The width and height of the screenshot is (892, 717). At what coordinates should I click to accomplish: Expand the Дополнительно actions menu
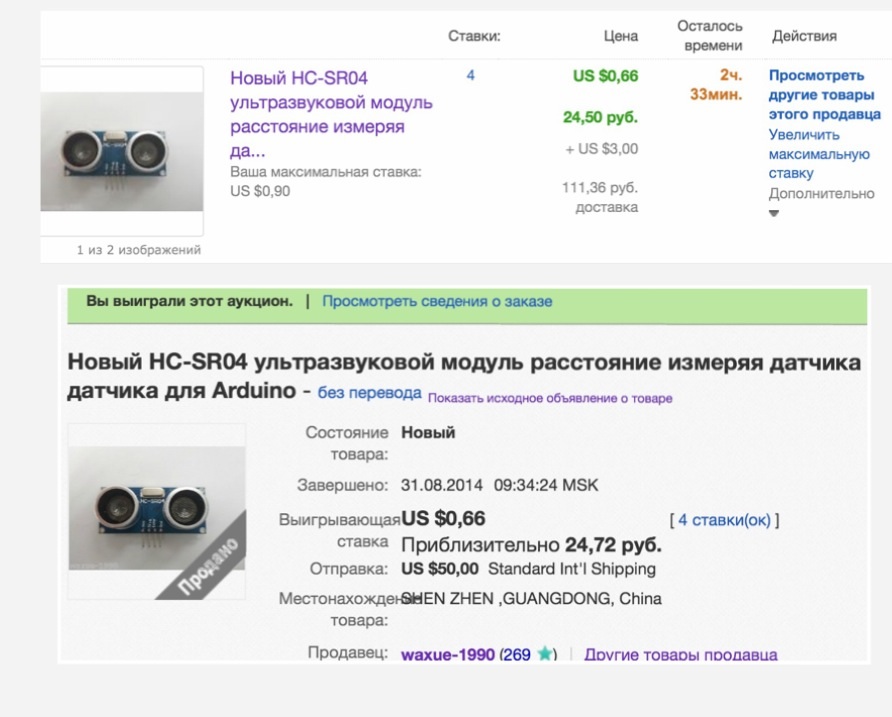[x=821, y=193]
